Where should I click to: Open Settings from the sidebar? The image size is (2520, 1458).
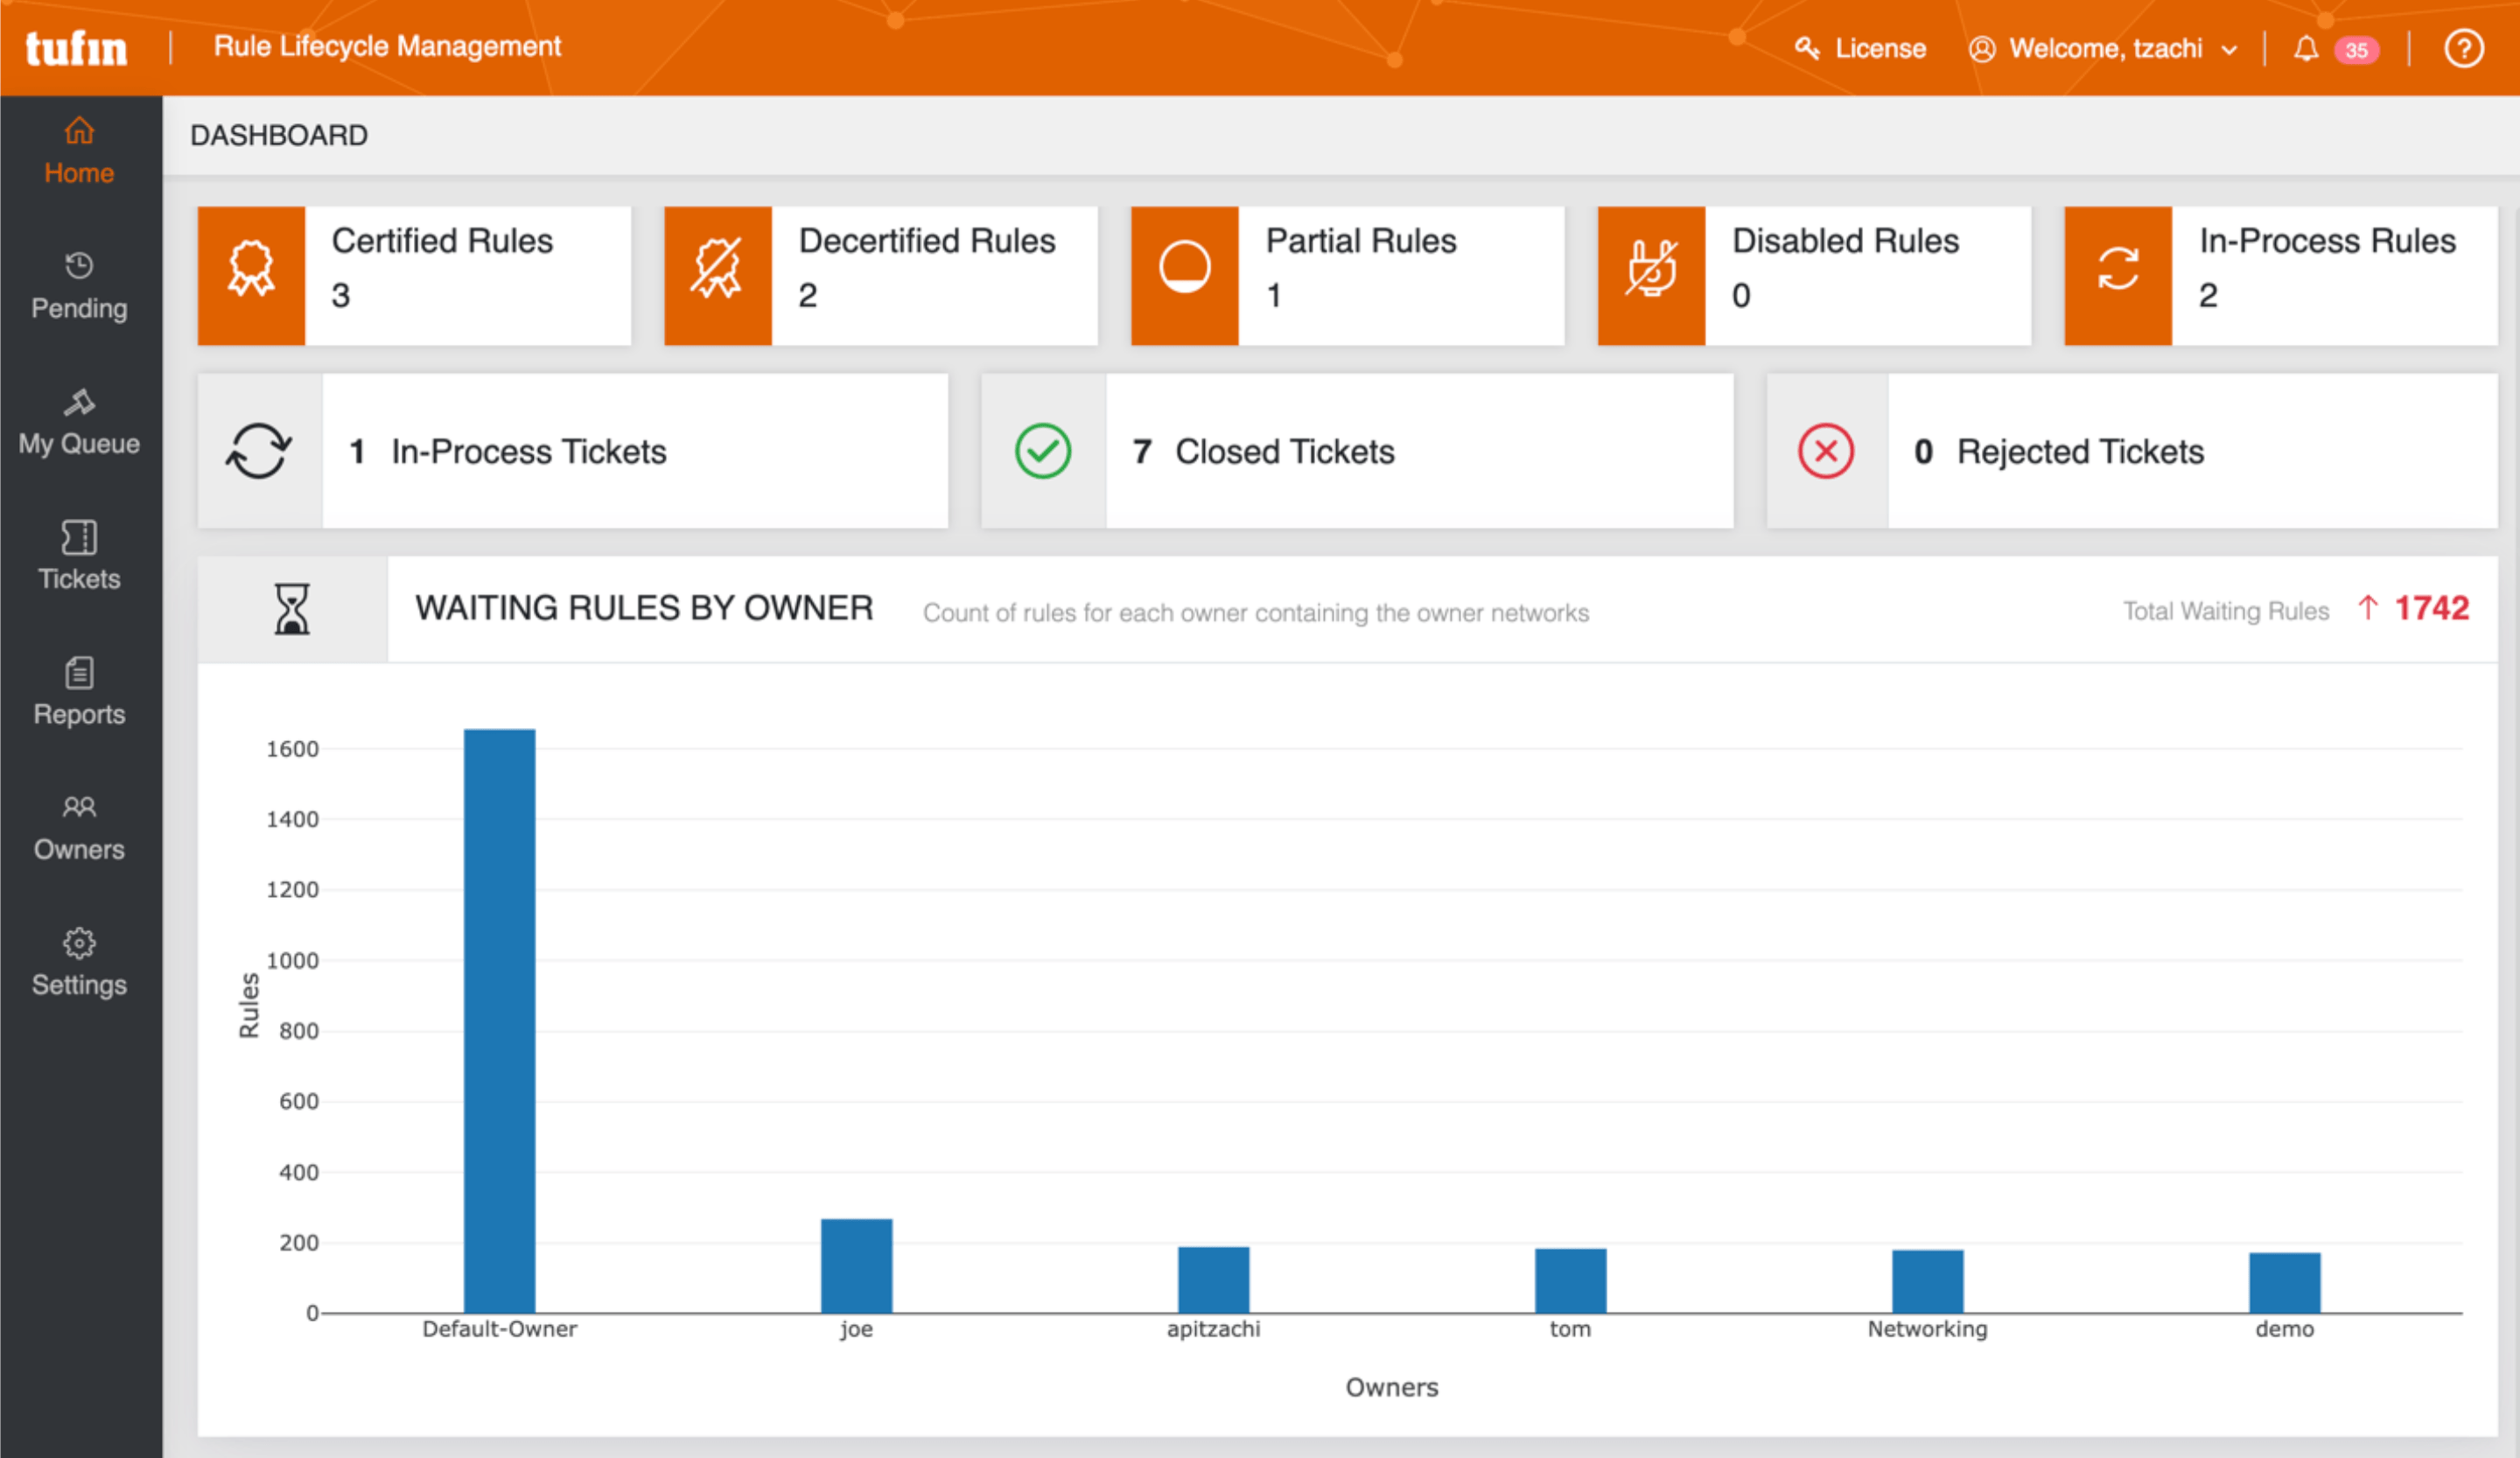78,961
